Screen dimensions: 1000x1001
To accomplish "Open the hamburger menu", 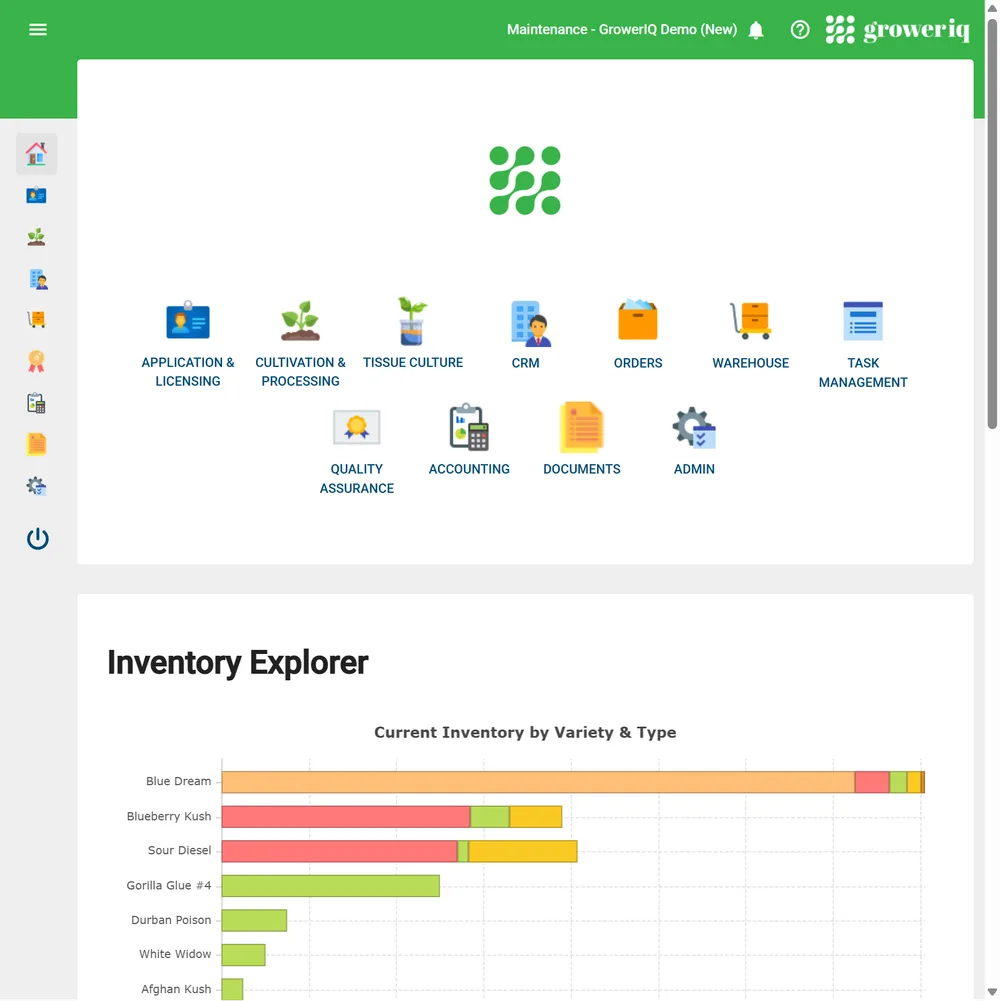I will click(x=38, y=29).
